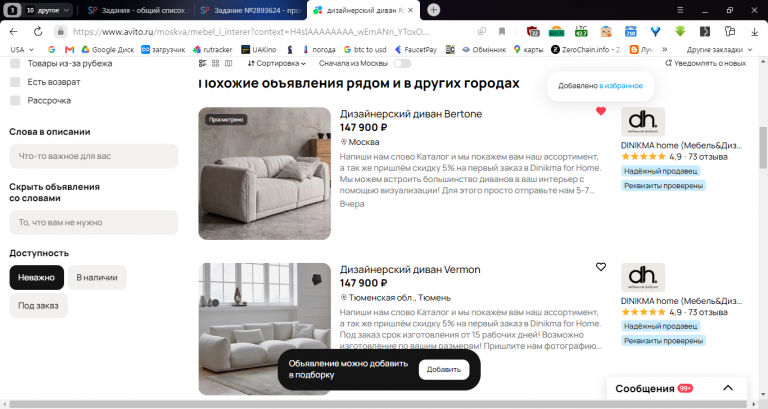
Task: Switch to Задание №2893624 tab
Action: click(250, 10)
